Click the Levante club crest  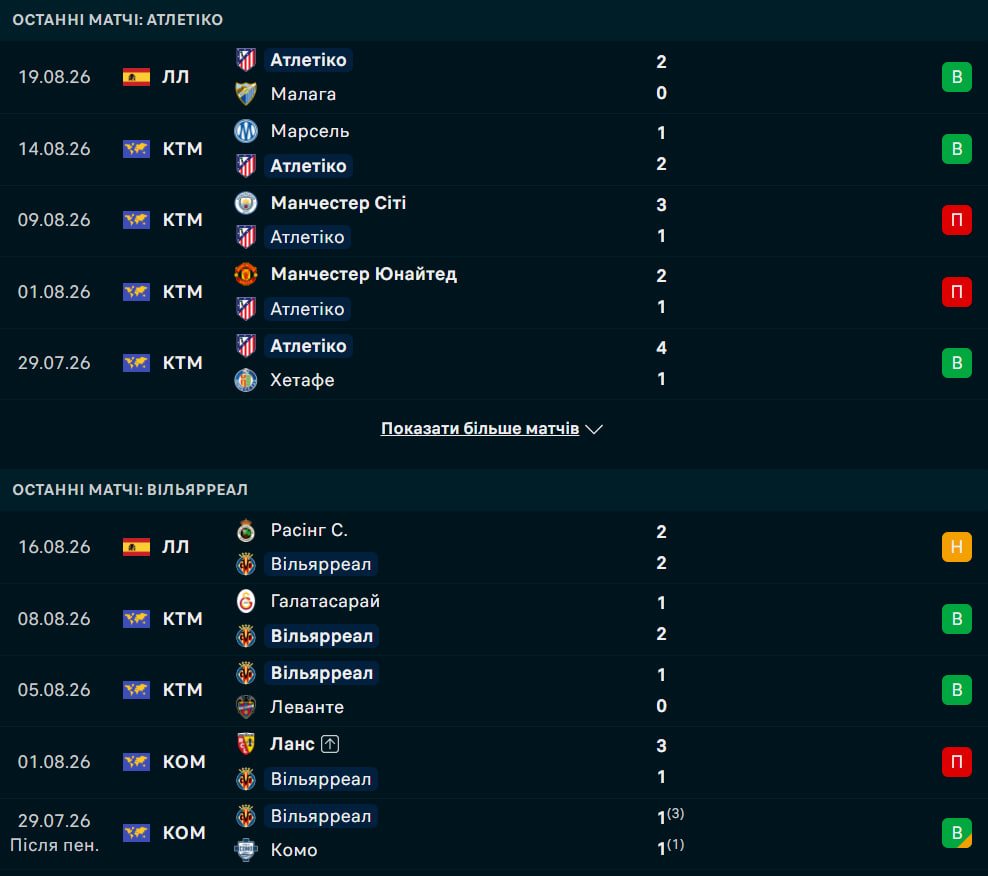(x=246, y=707)
